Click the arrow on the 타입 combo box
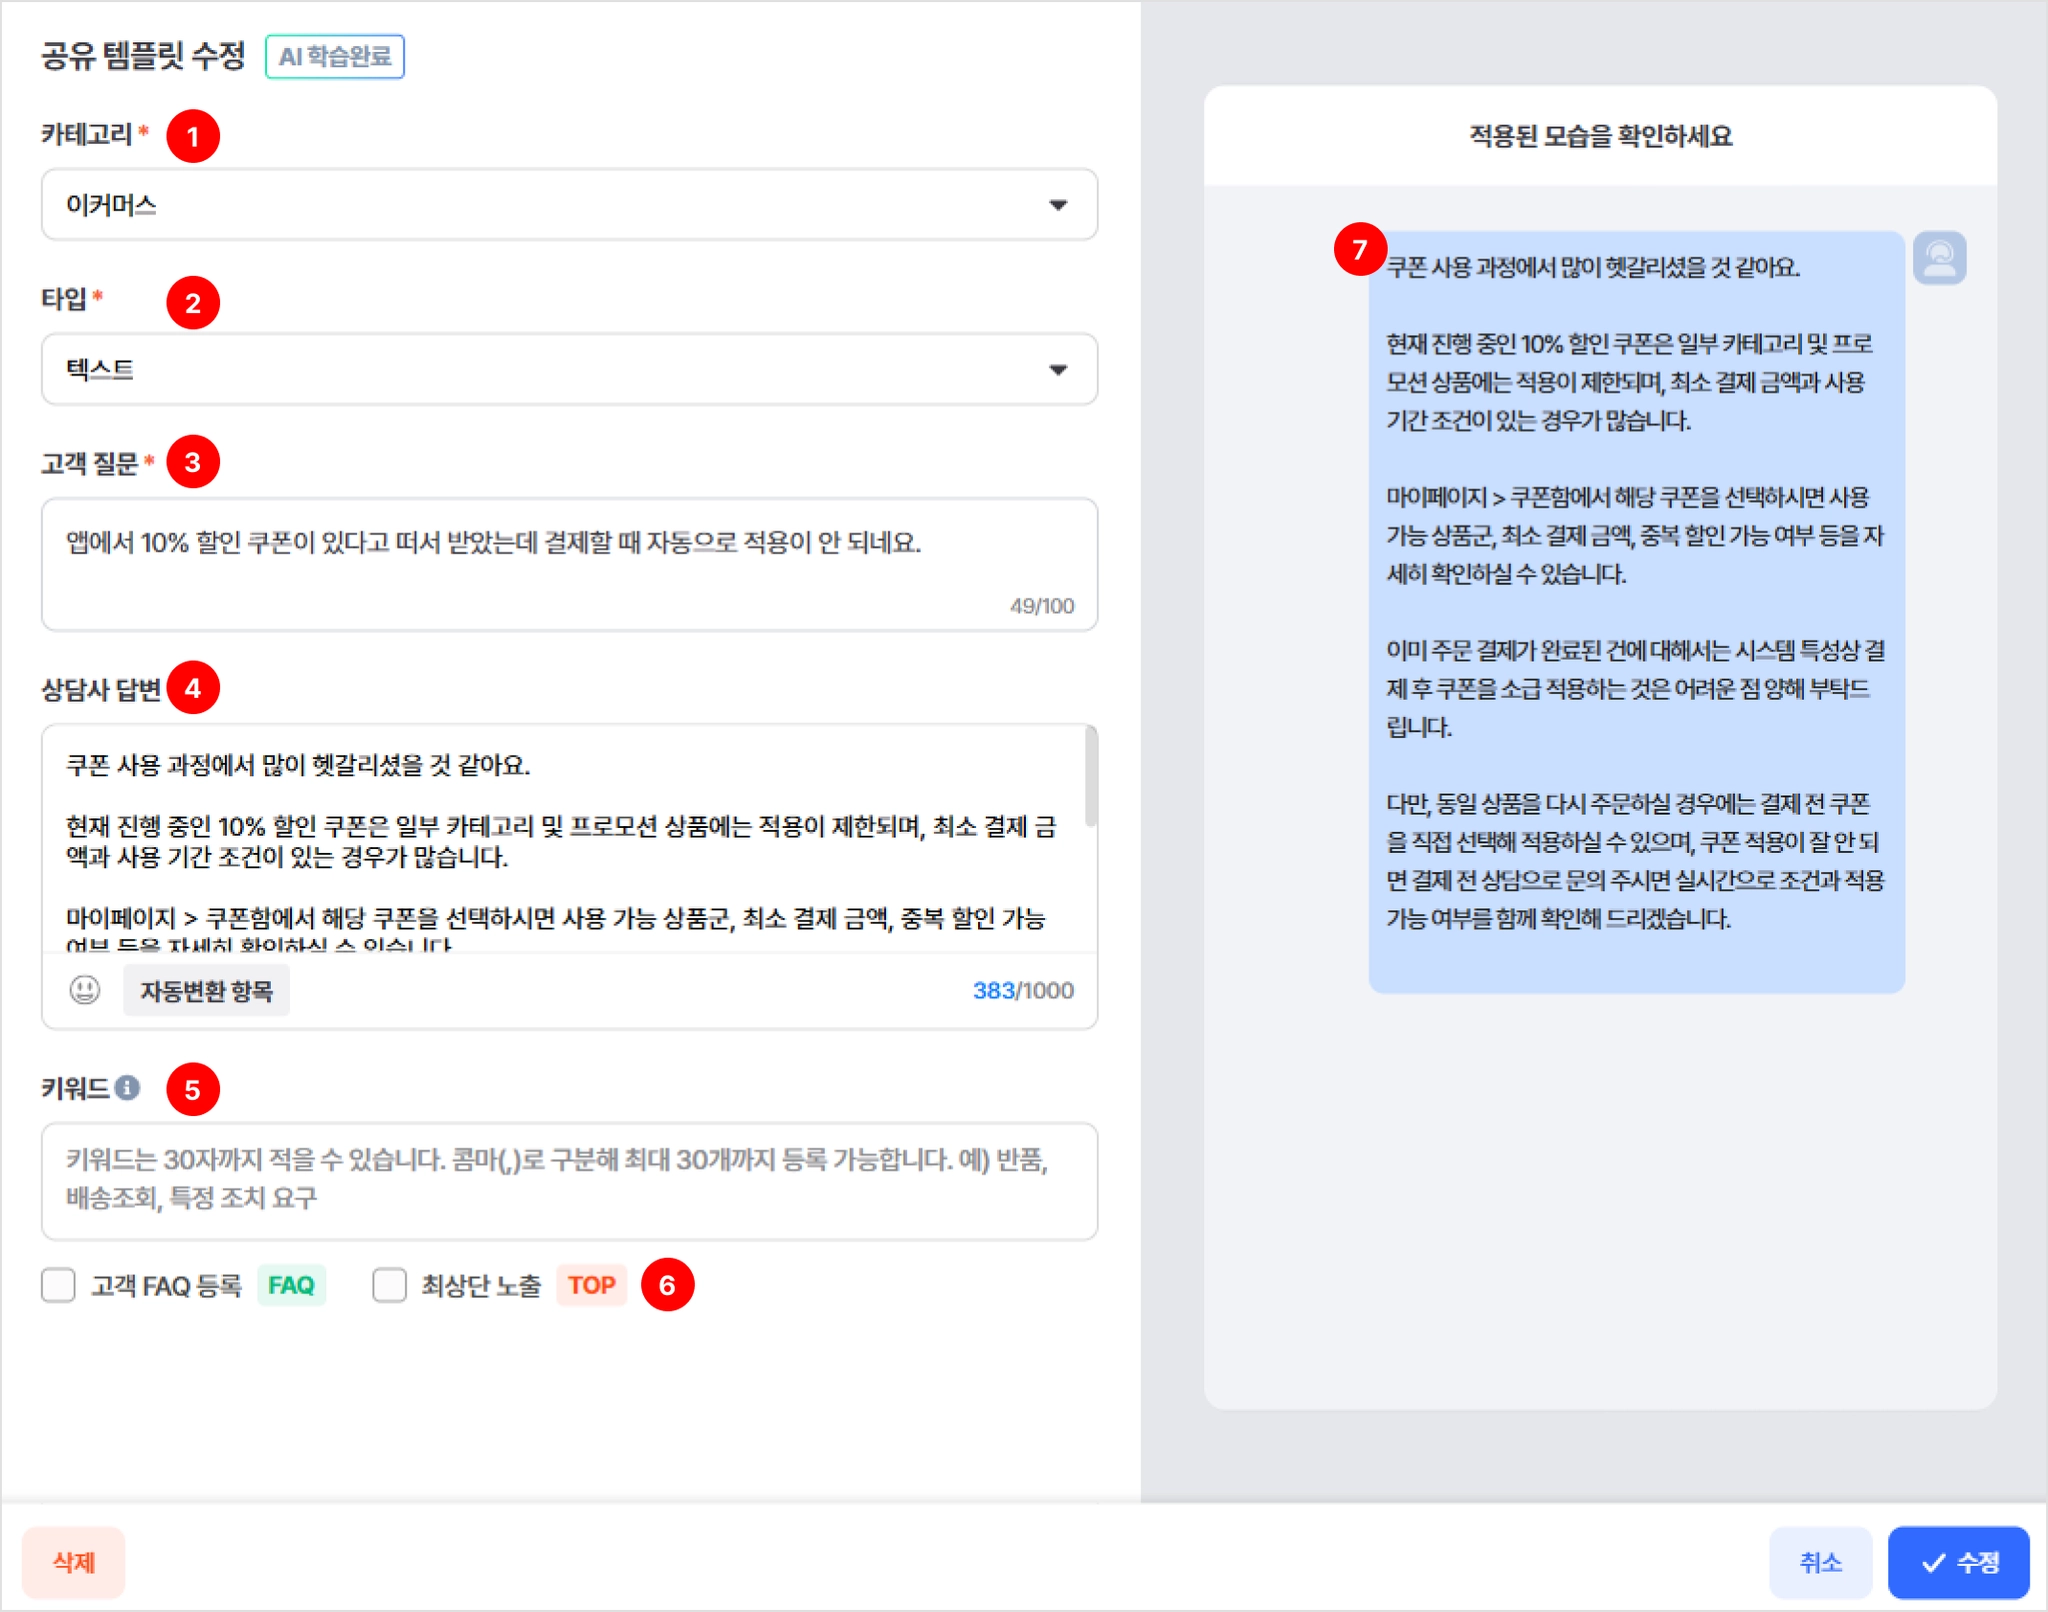2048x1612 pixels. (x=1058, y=370)
